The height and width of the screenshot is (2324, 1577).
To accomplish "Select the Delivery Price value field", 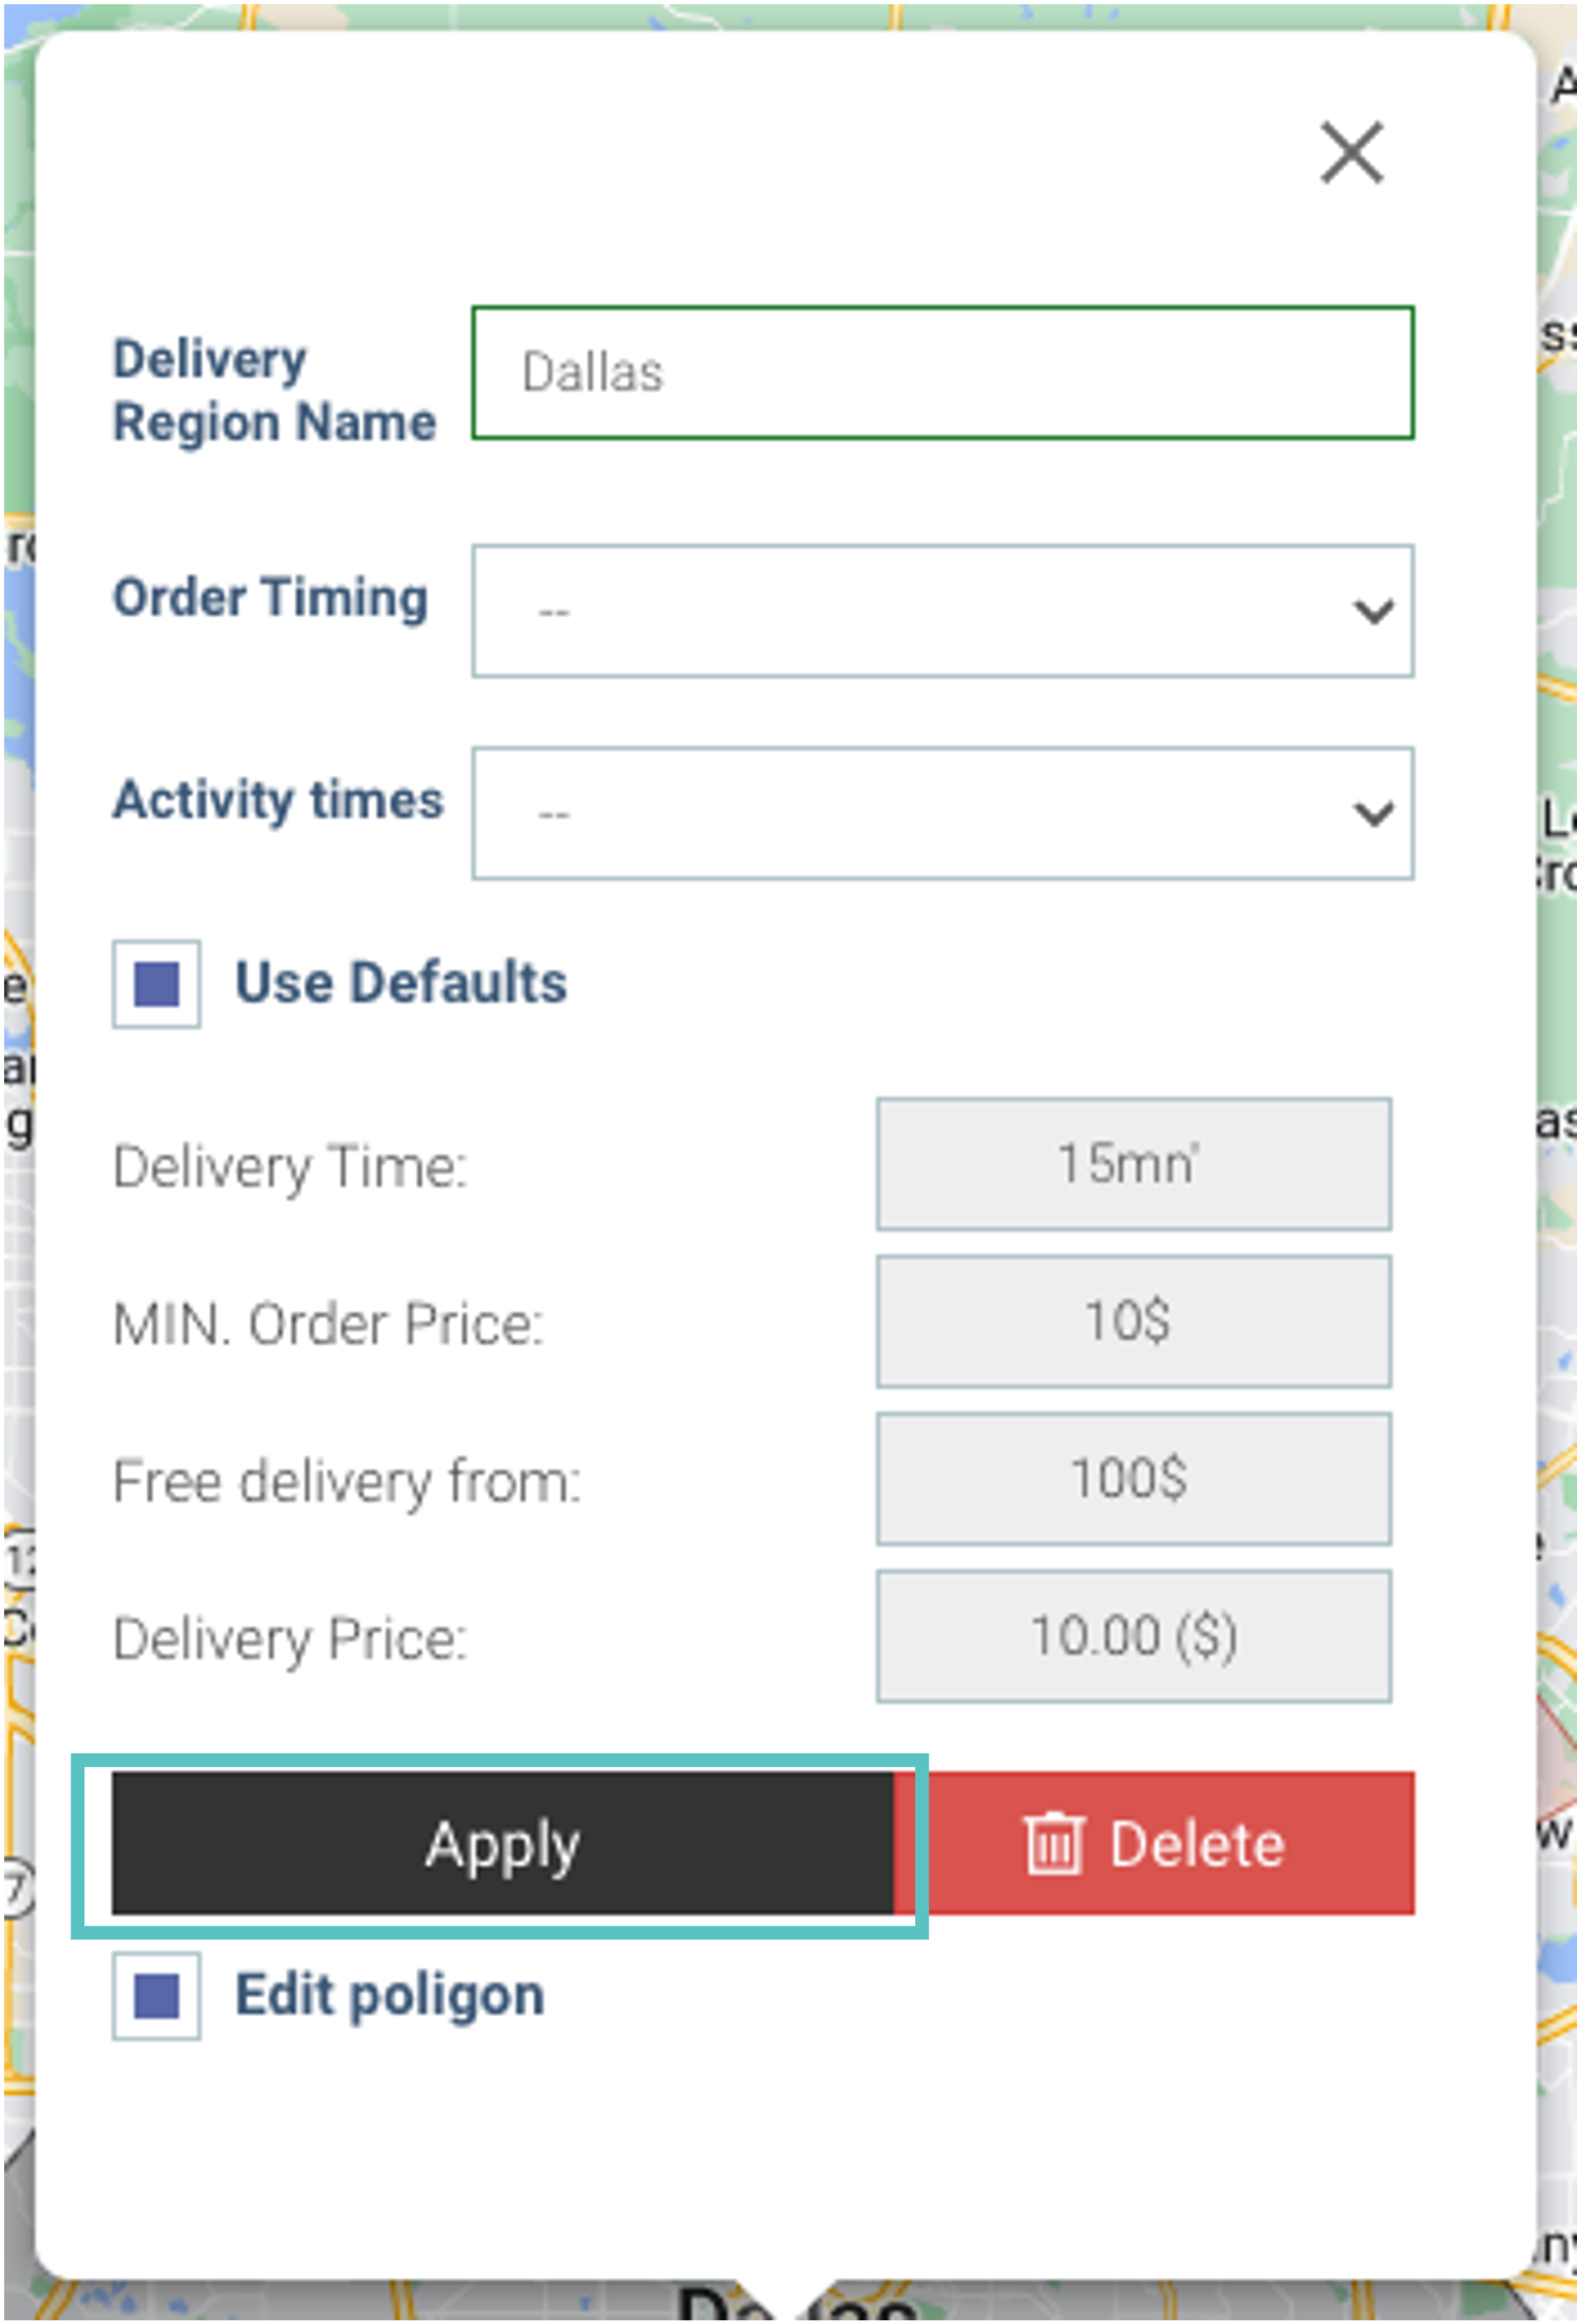I will pos(1133,1636).
